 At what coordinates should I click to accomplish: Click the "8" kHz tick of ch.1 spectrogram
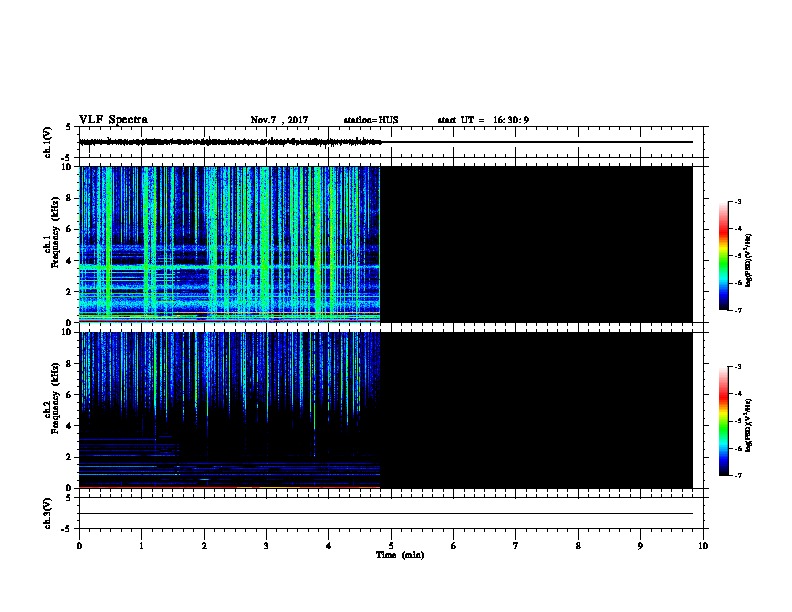click(70, 198)
